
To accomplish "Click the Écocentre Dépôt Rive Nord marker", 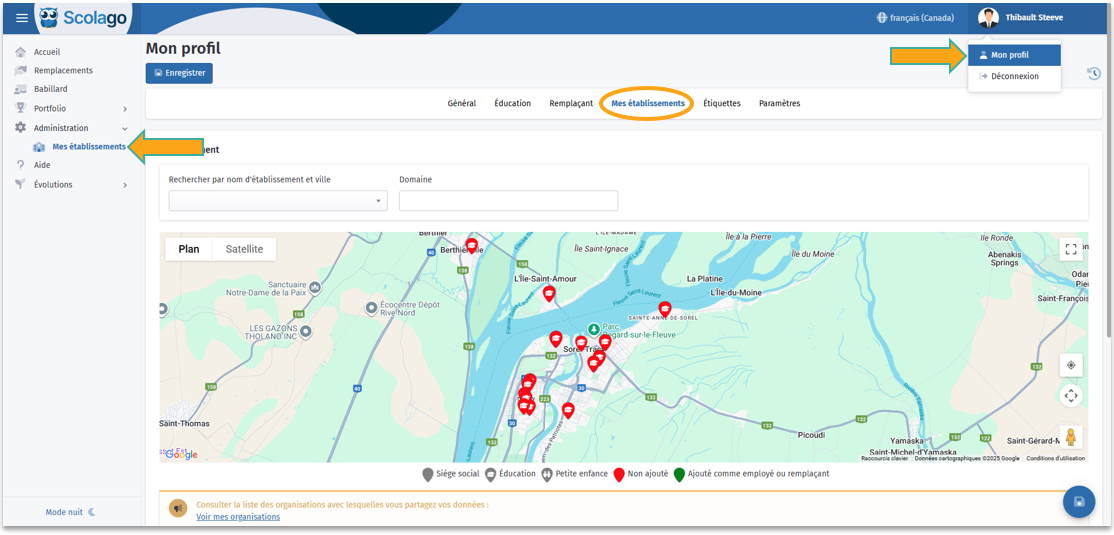I will tap(370, 308).
